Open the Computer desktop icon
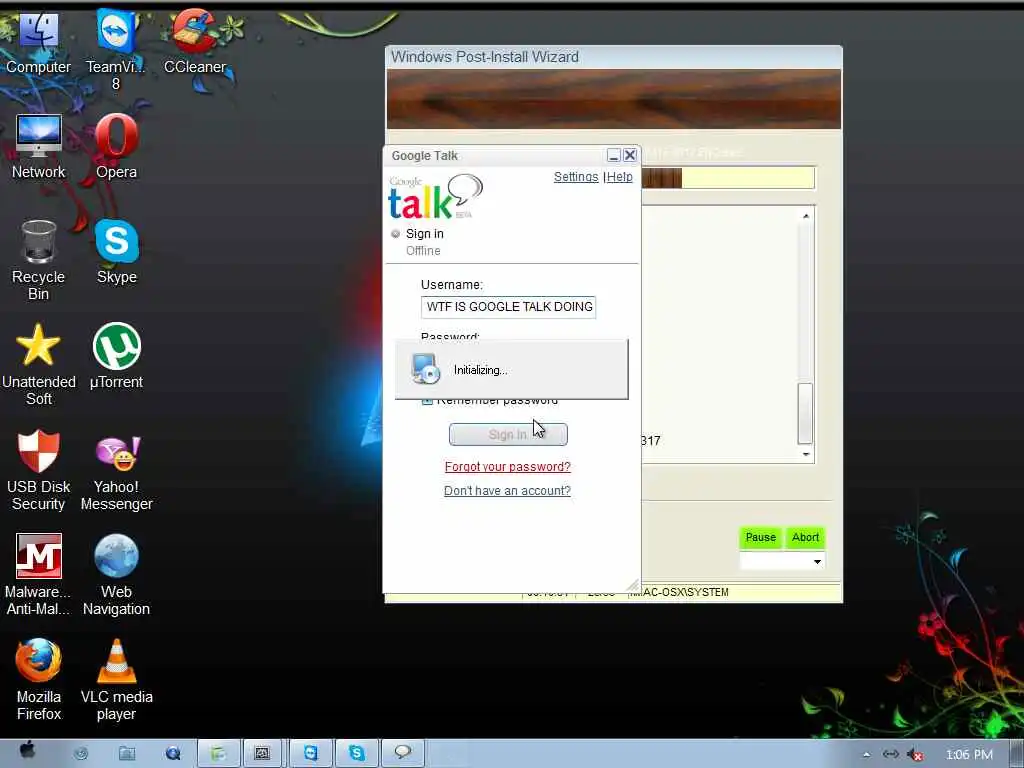This screenshot has width=1024, height=768. point(38,44)
